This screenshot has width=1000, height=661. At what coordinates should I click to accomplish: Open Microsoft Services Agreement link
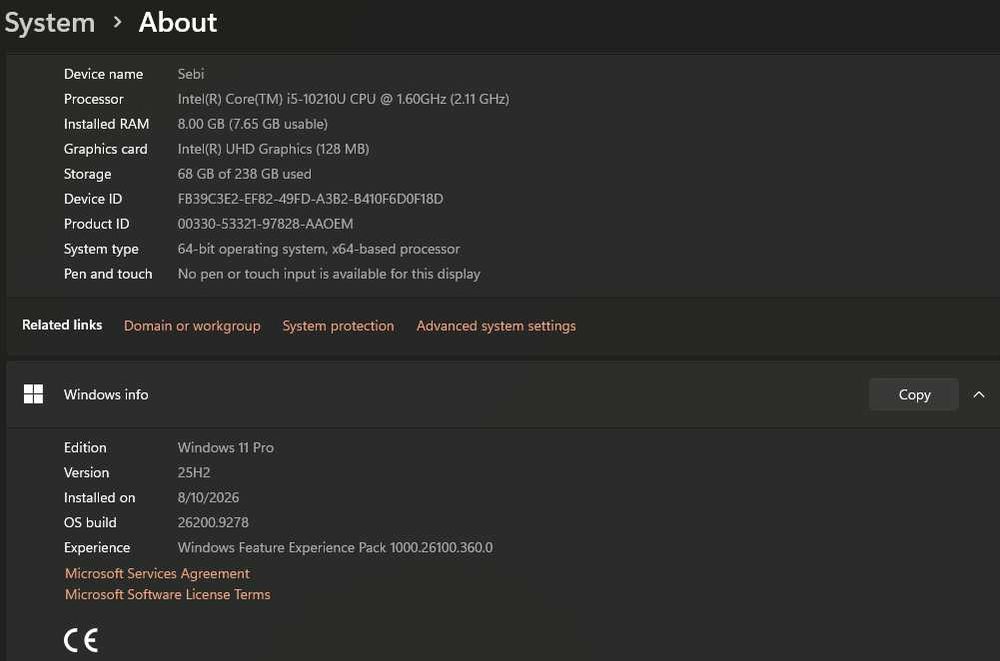[158, 574]
